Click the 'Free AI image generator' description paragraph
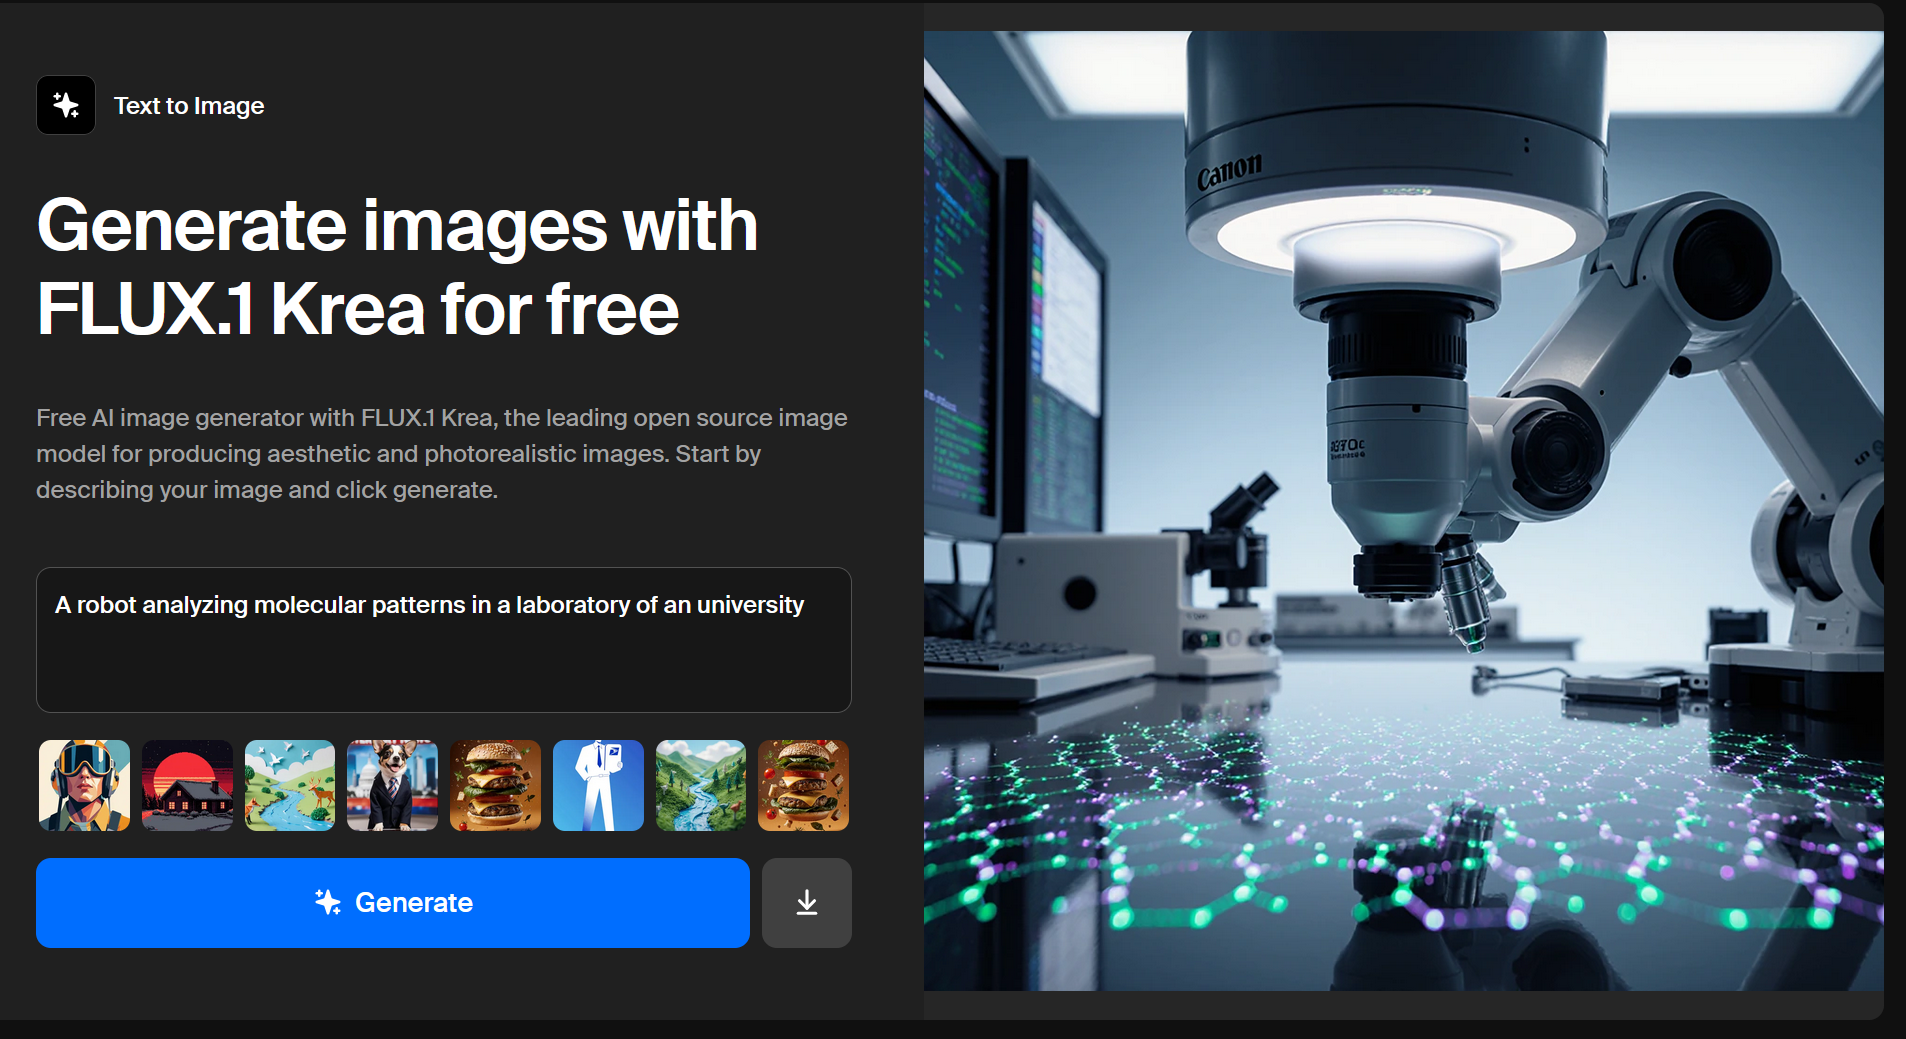The image size is (1906, 1039). 441,454
